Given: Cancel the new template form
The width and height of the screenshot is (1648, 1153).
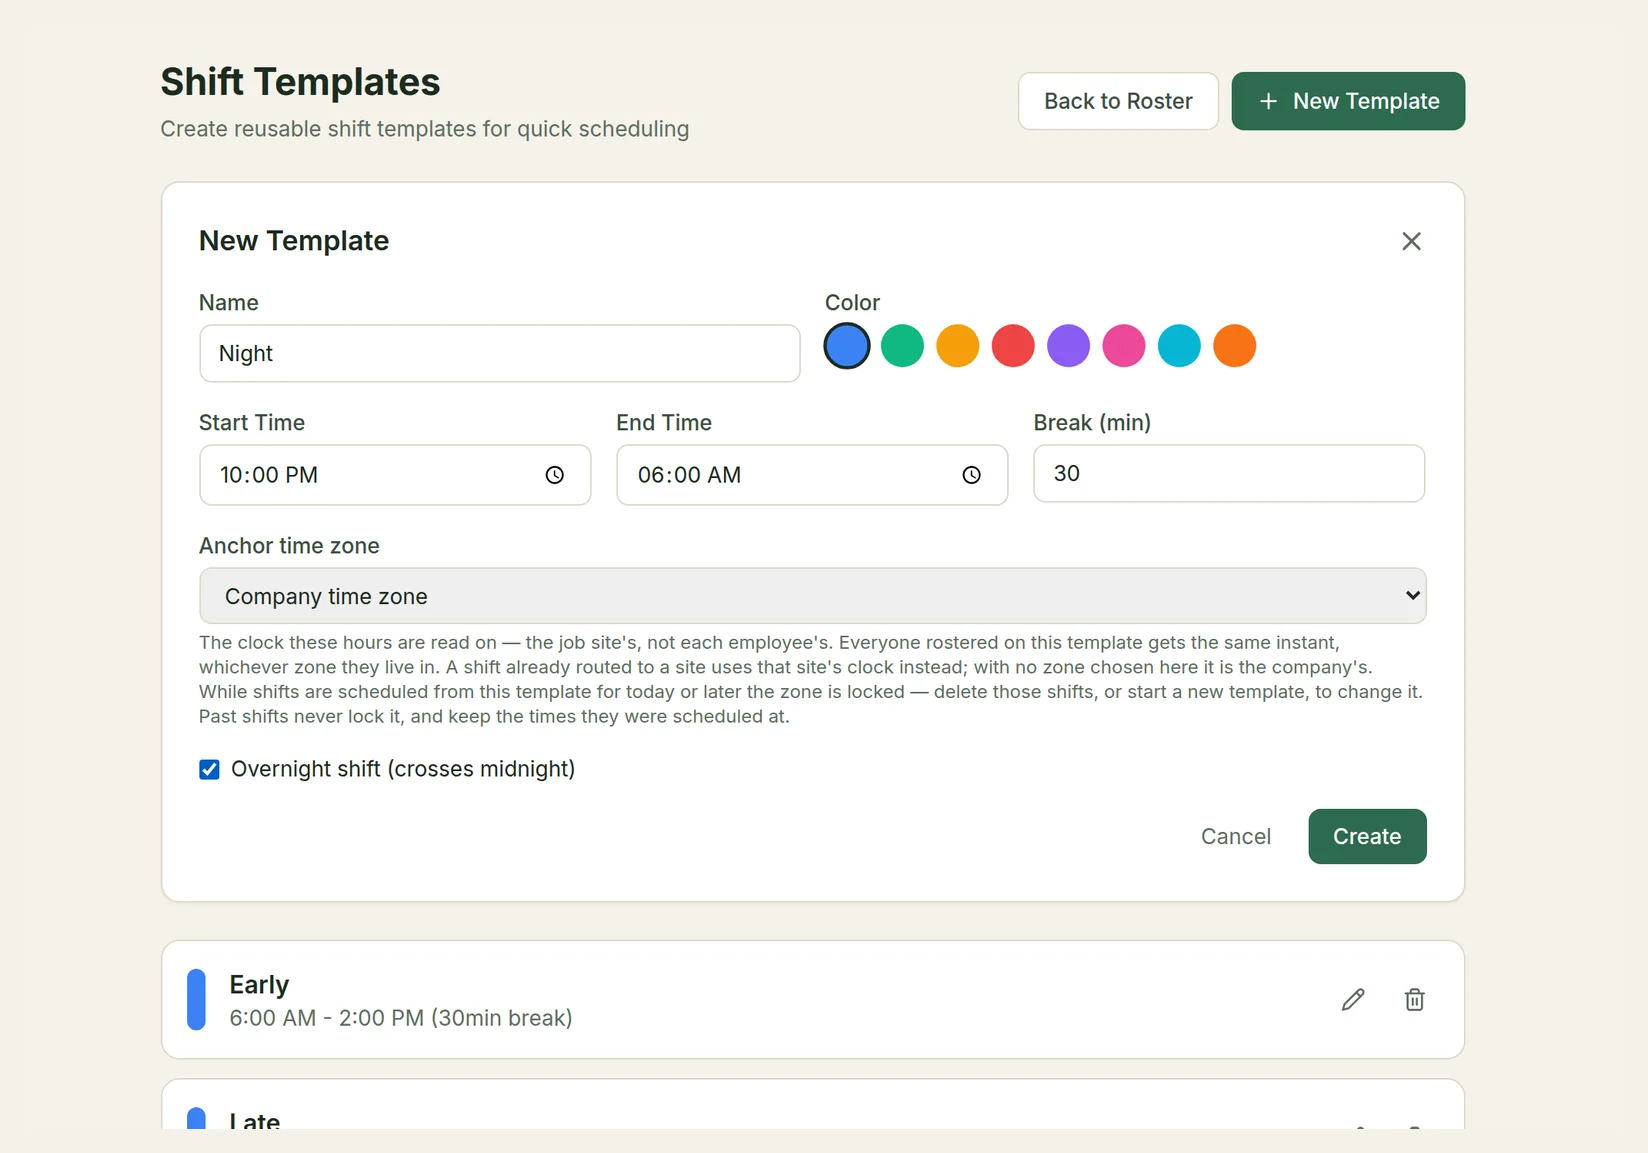Looking at the screenshot, I should (x=1236, y=836).
